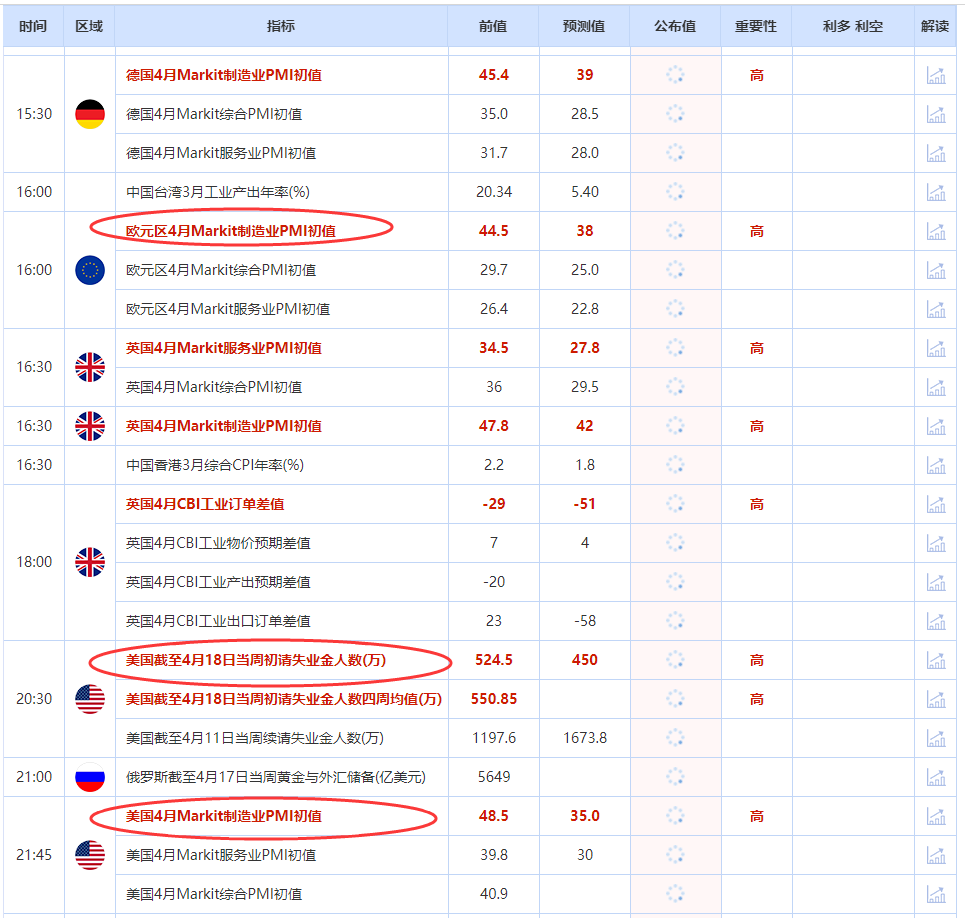Open 美国截至4月18日当周初请失业金人数(万) indicator
Image resolution: width=965 pixels, height=918 pixels.
coord(256,660)
